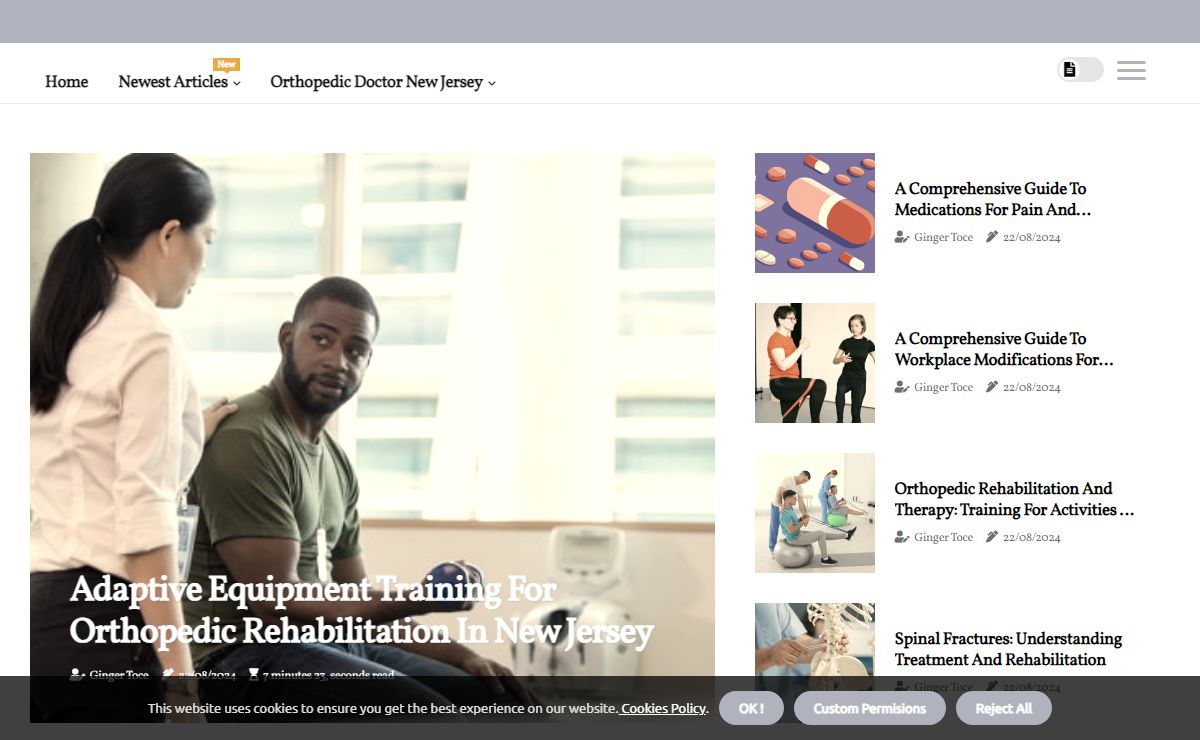Open Ginger Toce author under Medications article
Screen dimensions: 1200x740
[x=943, y=237]
